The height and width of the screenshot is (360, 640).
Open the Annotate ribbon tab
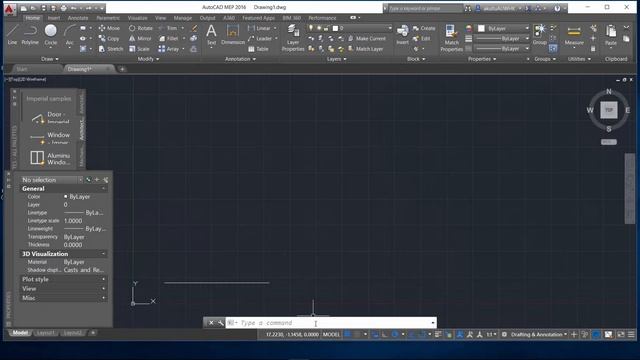(78, 18)
